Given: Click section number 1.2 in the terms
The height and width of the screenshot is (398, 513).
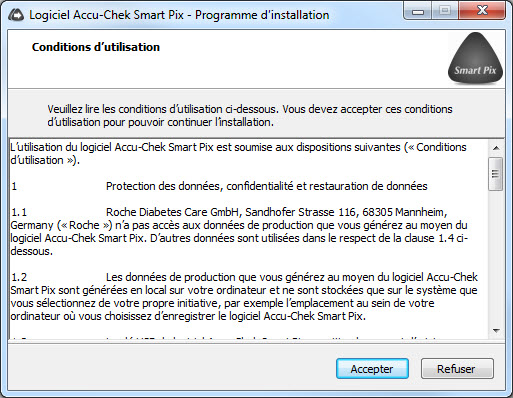Looking at the screenshot, I should pyautogui.click(x=19, y=277).
